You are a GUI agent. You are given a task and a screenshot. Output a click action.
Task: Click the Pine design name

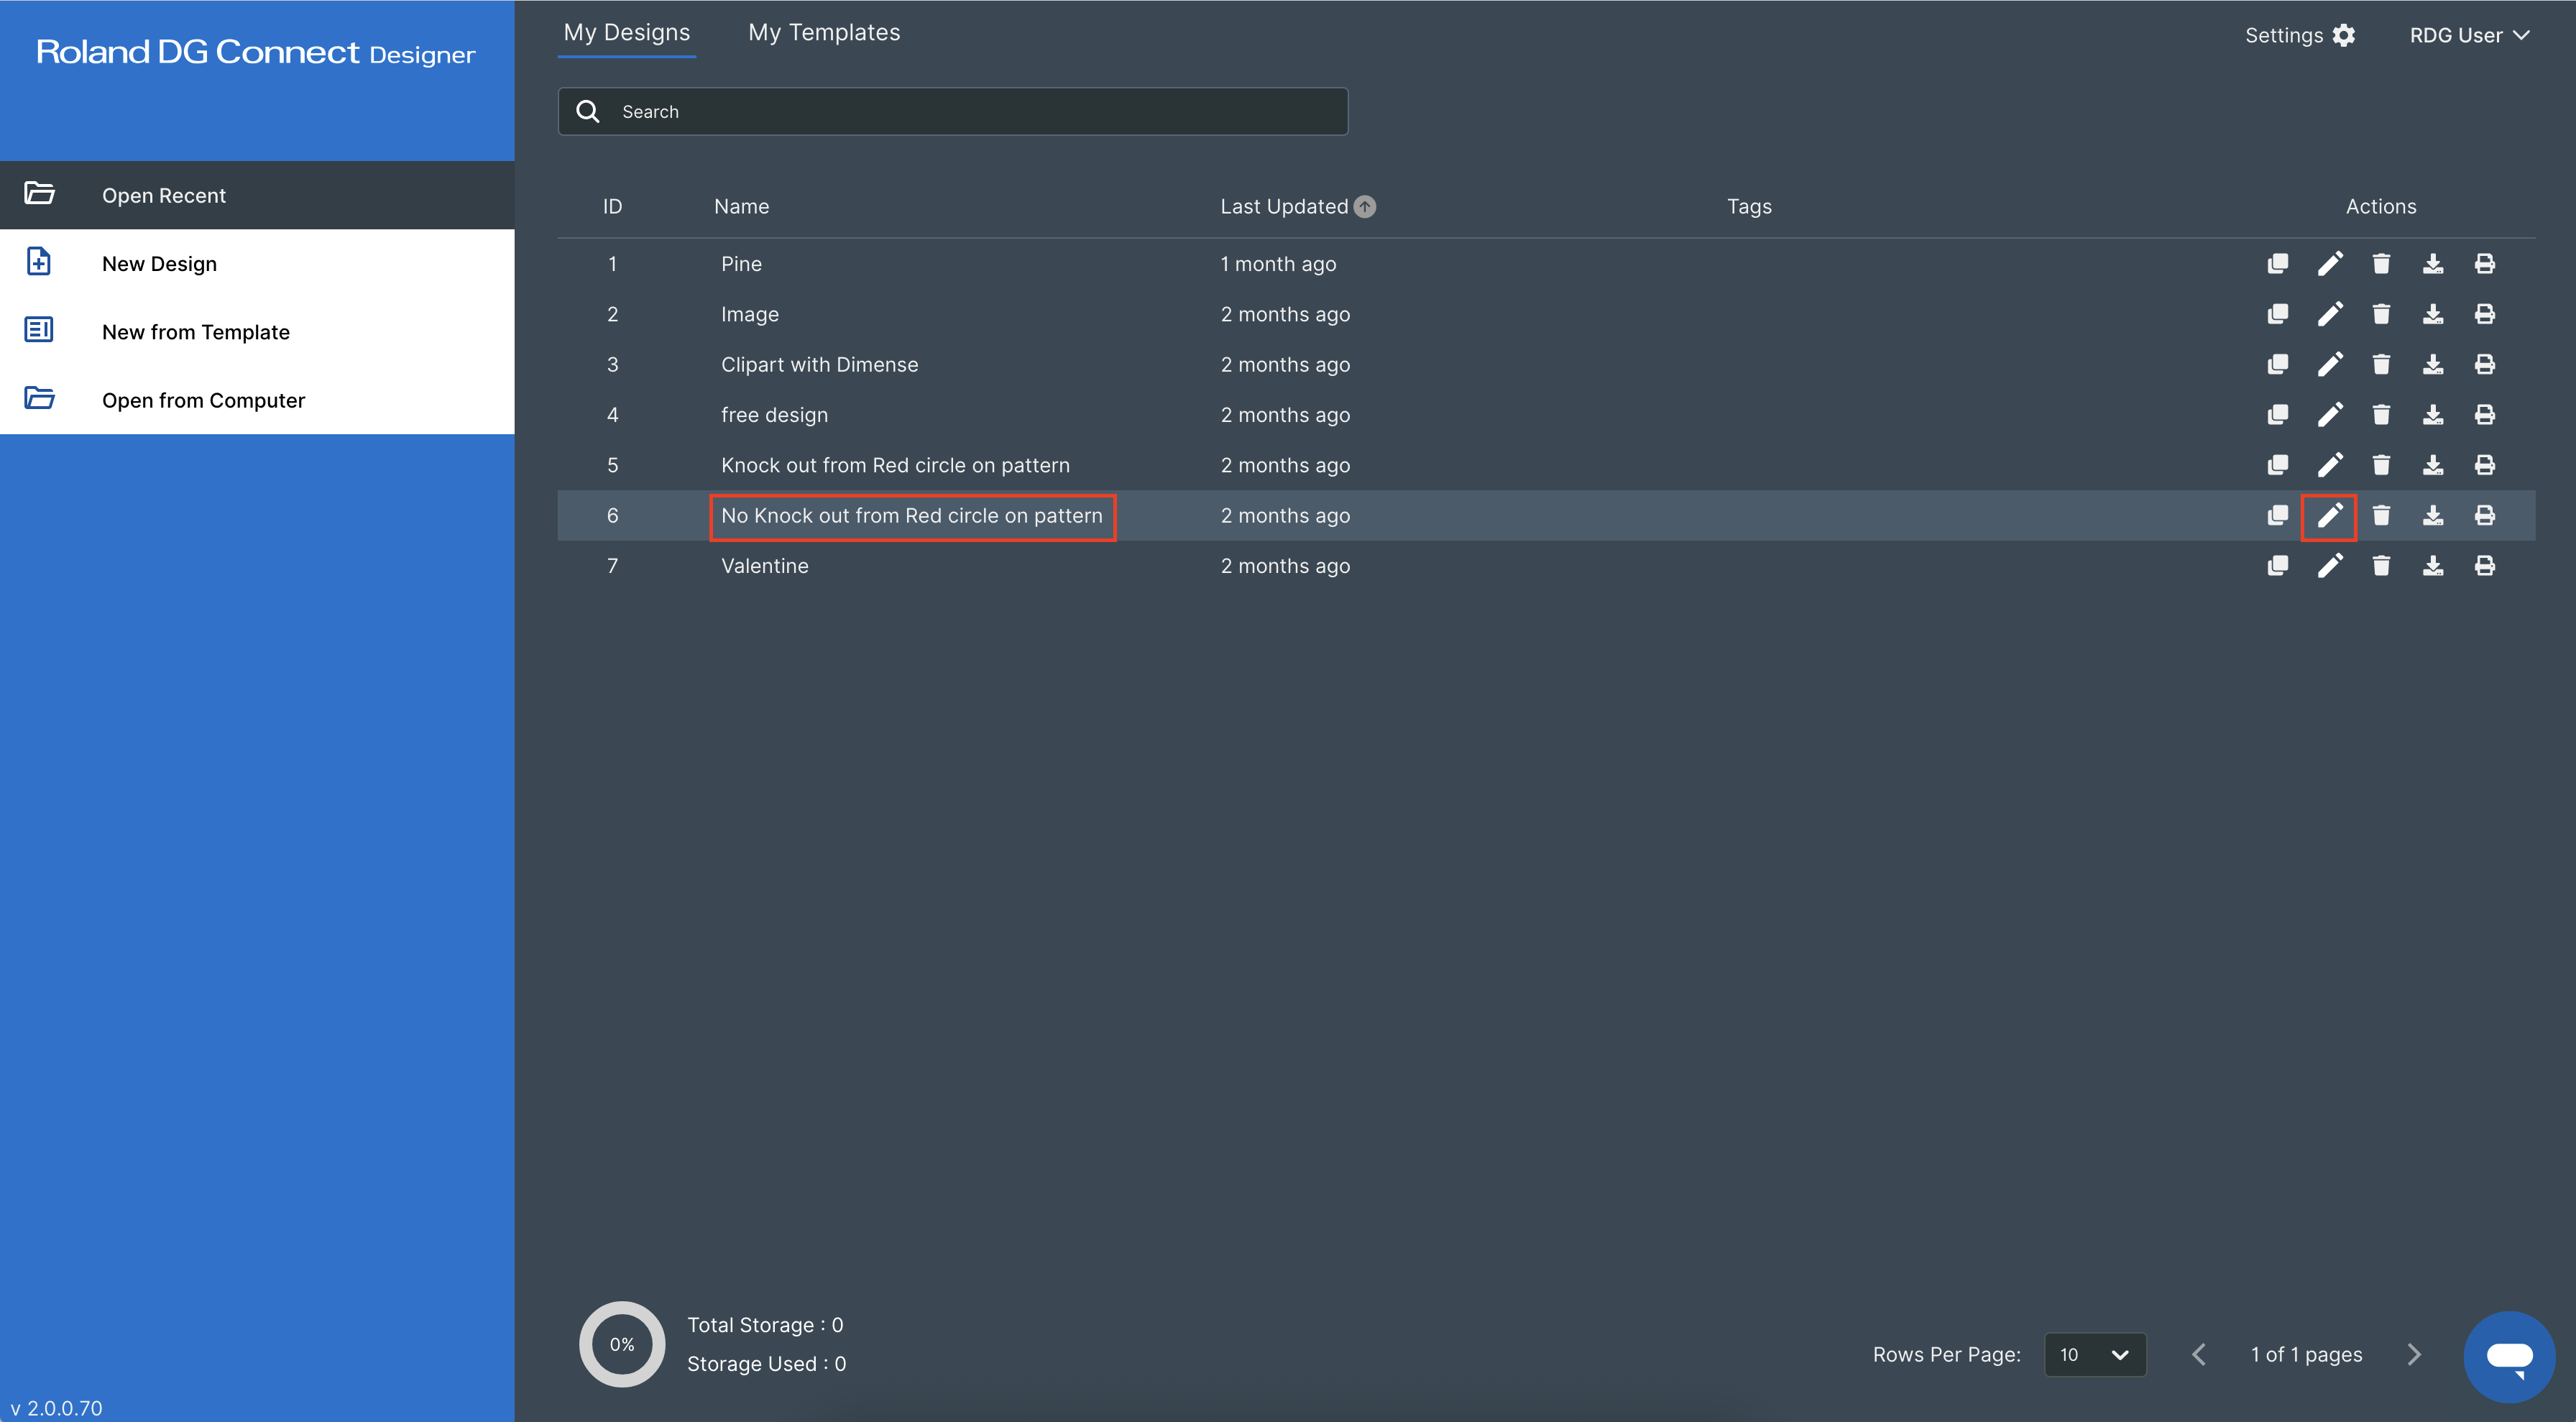741,264
